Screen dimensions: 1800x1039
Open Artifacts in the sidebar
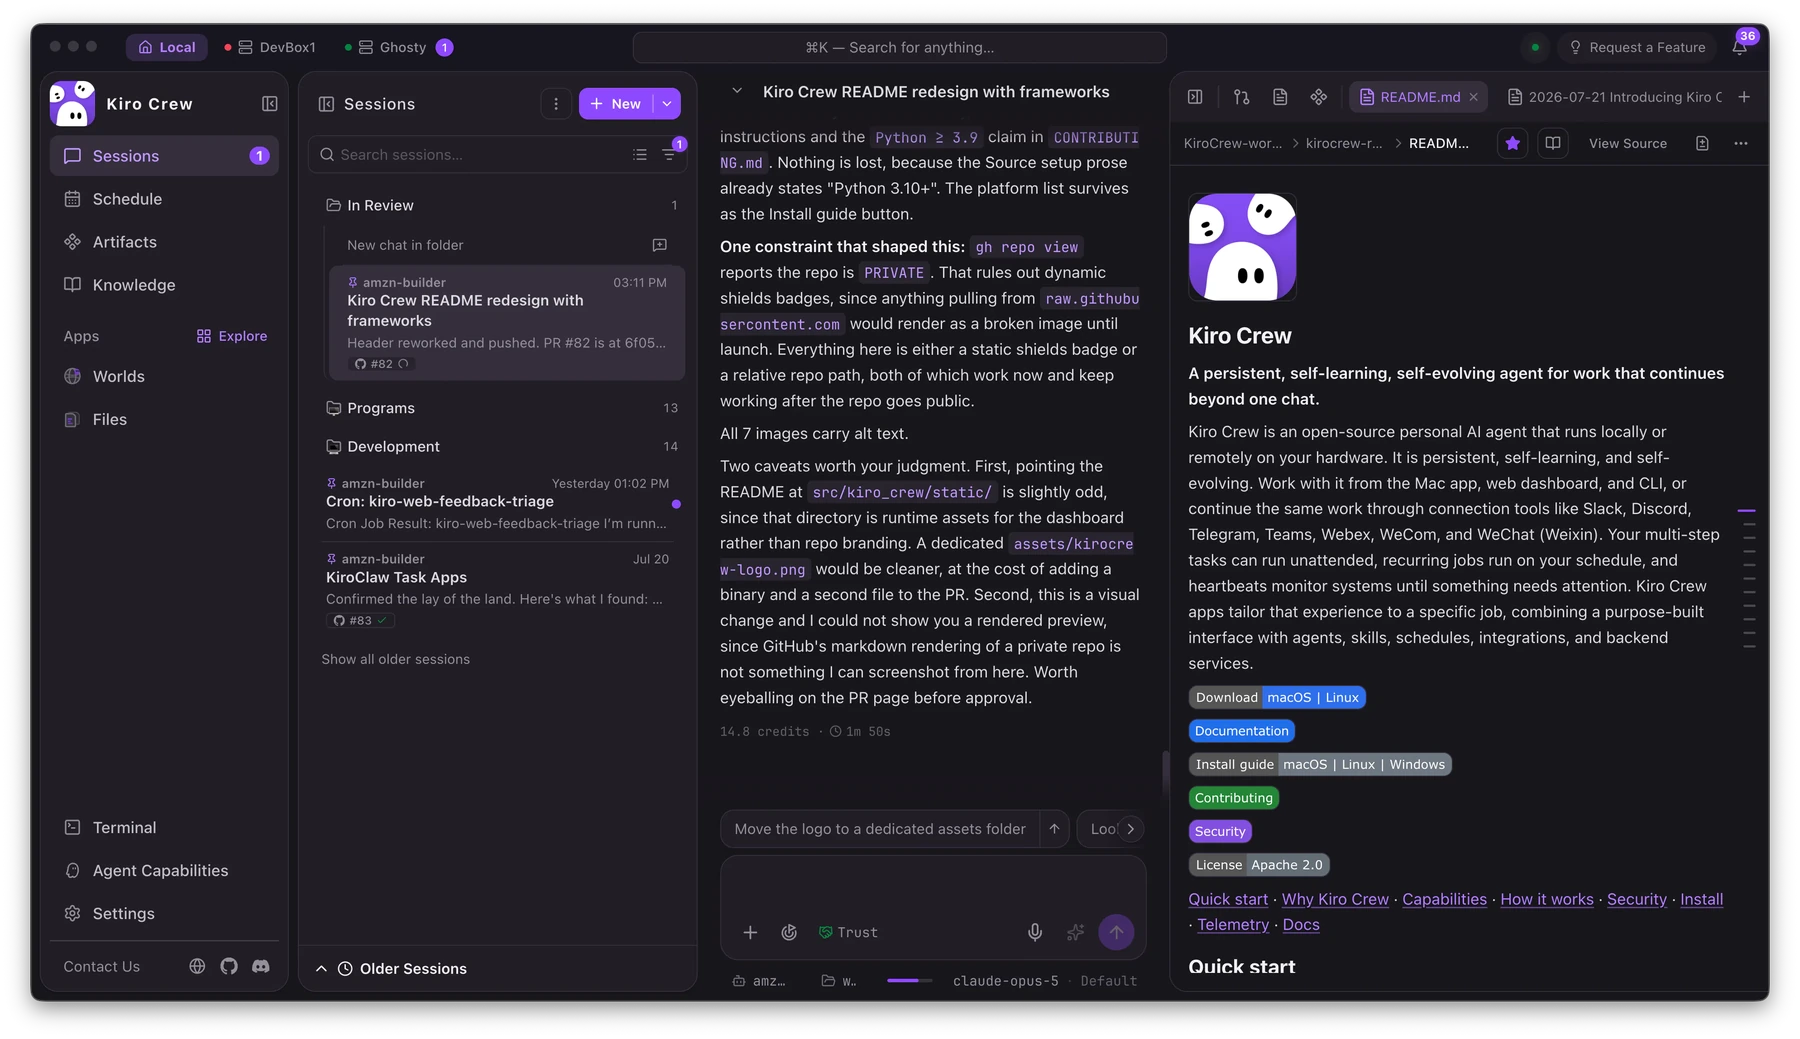tap(164, 242)
